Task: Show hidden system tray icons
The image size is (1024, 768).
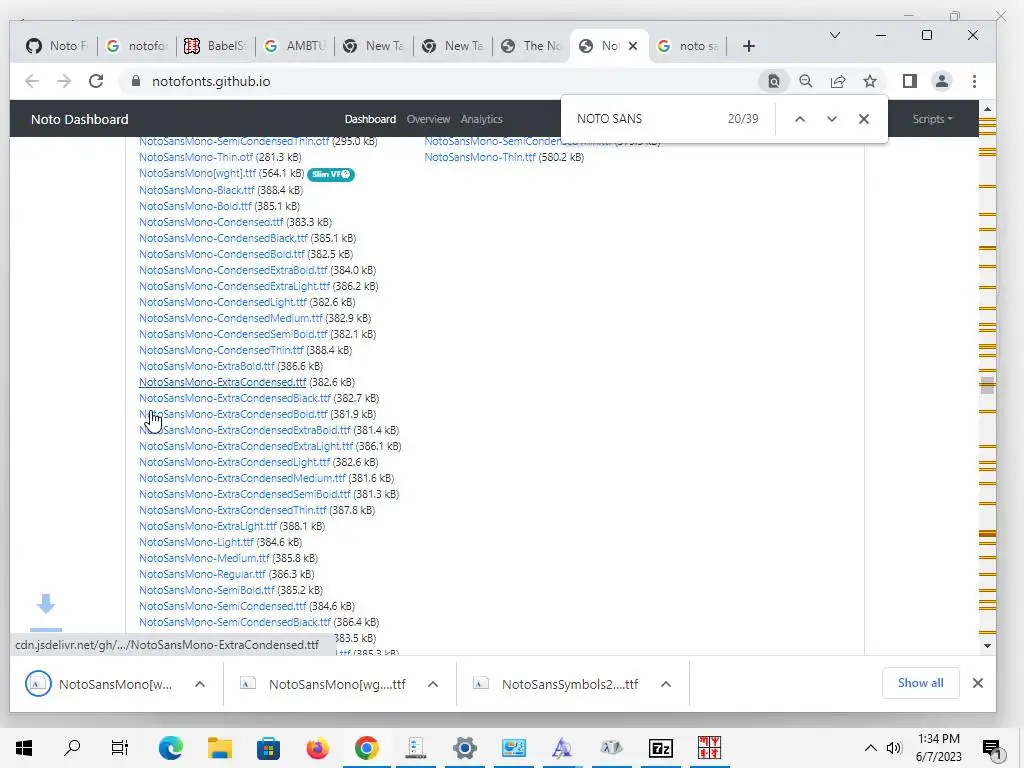Action: 871,748
